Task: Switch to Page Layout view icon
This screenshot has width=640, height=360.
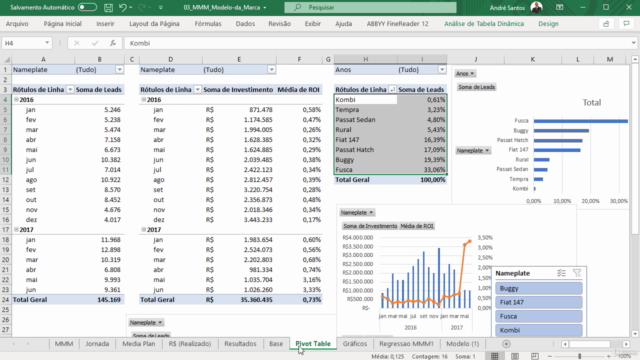Action: pyautogui.click(x=515, y=356)
